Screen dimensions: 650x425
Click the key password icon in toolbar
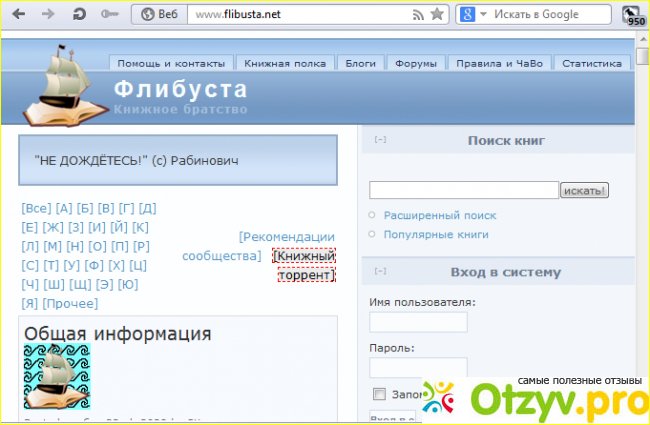click(x=109, y=15)
